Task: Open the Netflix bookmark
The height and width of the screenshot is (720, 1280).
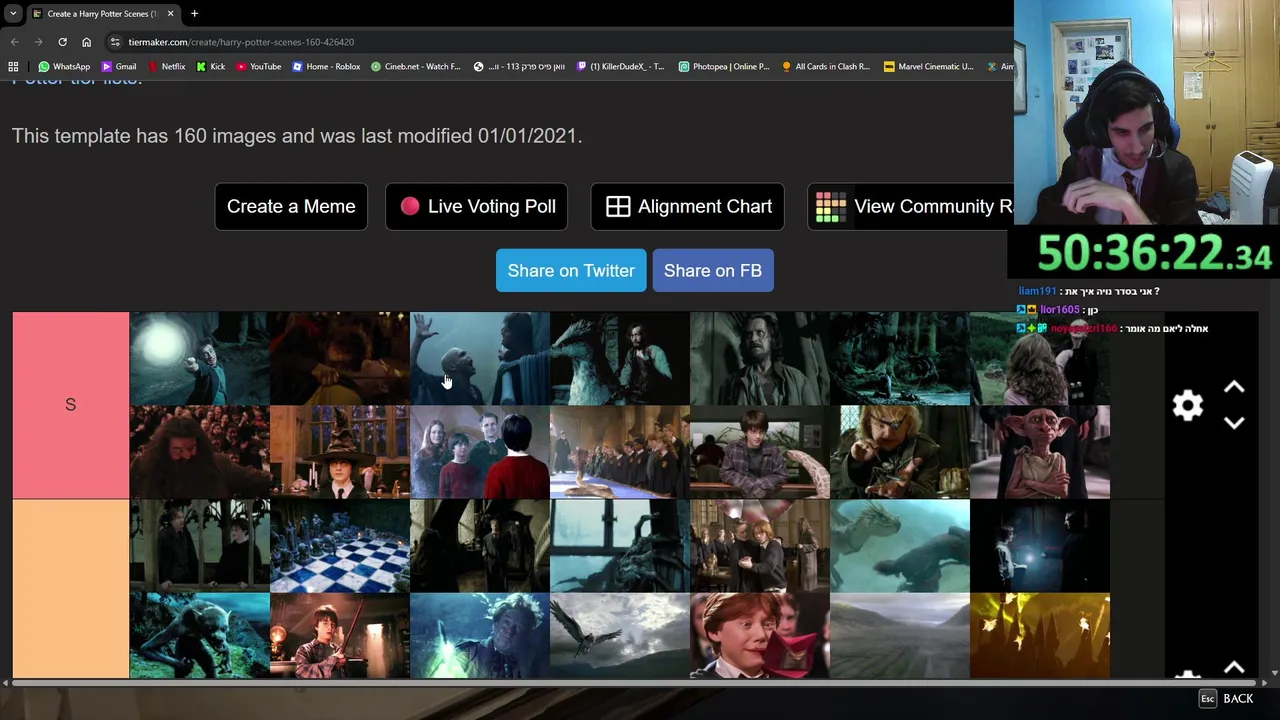Action: [x=166, y=67]
